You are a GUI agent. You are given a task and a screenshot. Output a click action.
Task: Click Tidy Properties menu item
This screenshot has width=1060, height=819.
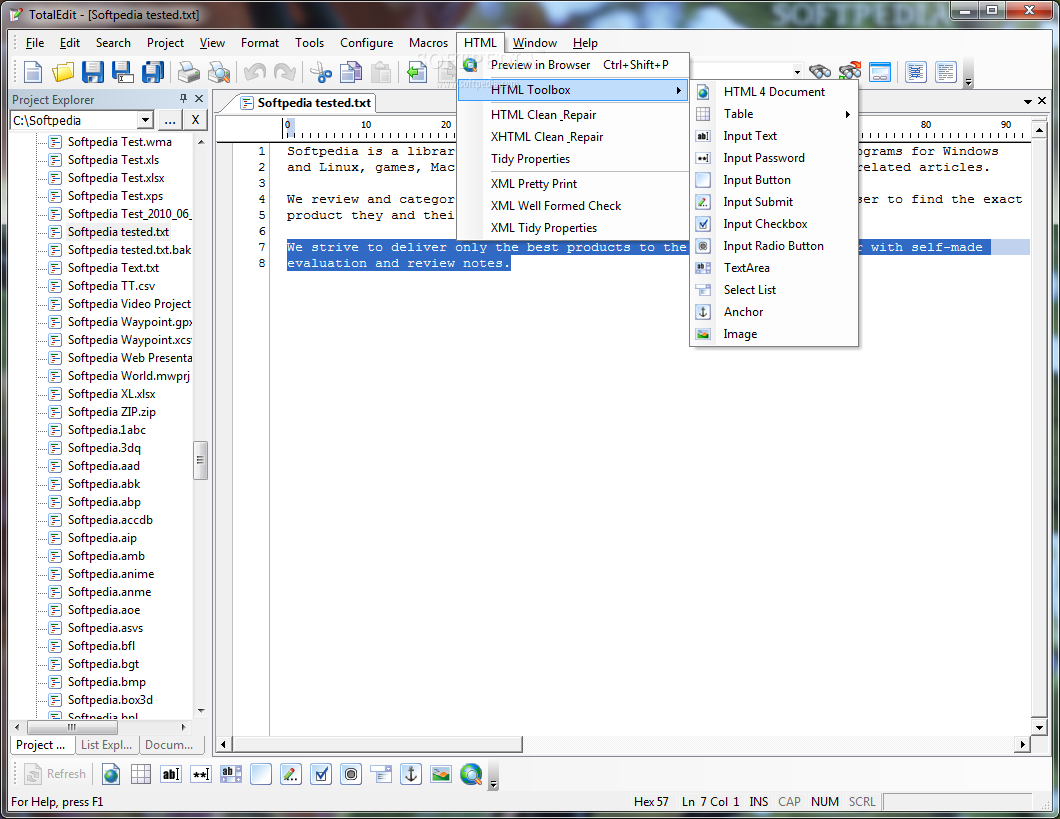tap(572, 159)
